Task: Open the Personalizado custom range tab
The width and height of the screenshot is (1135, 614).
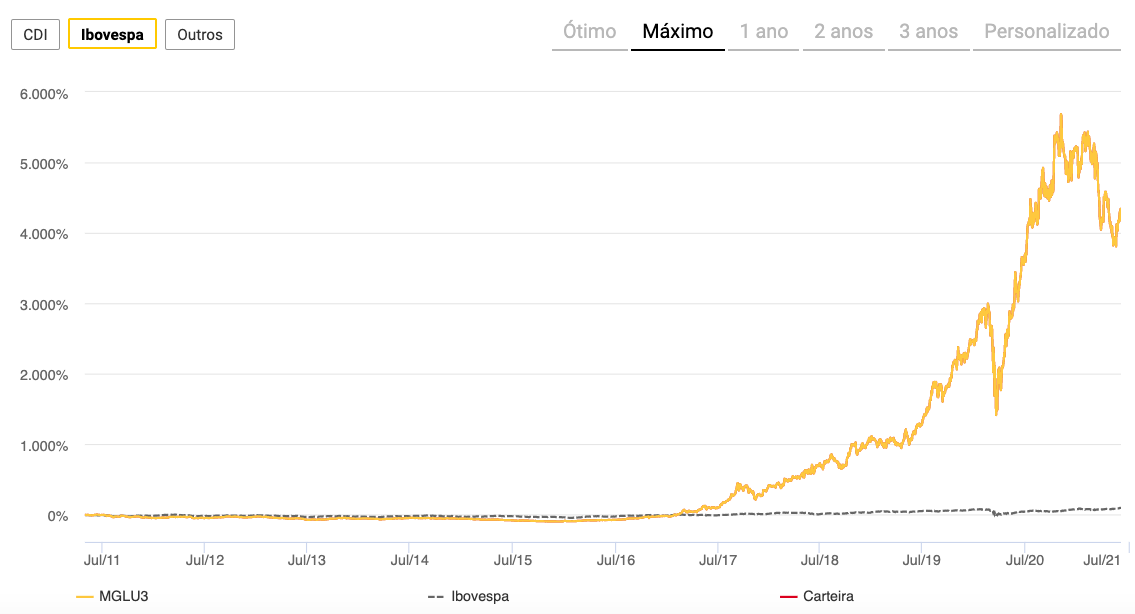Action: coord(1047,31)
